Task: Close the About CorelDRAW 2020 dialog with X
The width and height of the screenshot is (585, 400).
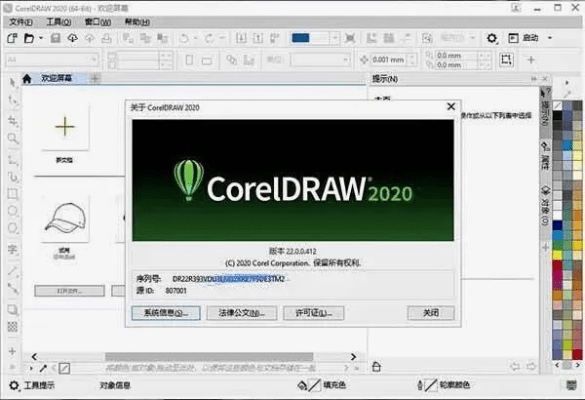Action: coord(451,107)
